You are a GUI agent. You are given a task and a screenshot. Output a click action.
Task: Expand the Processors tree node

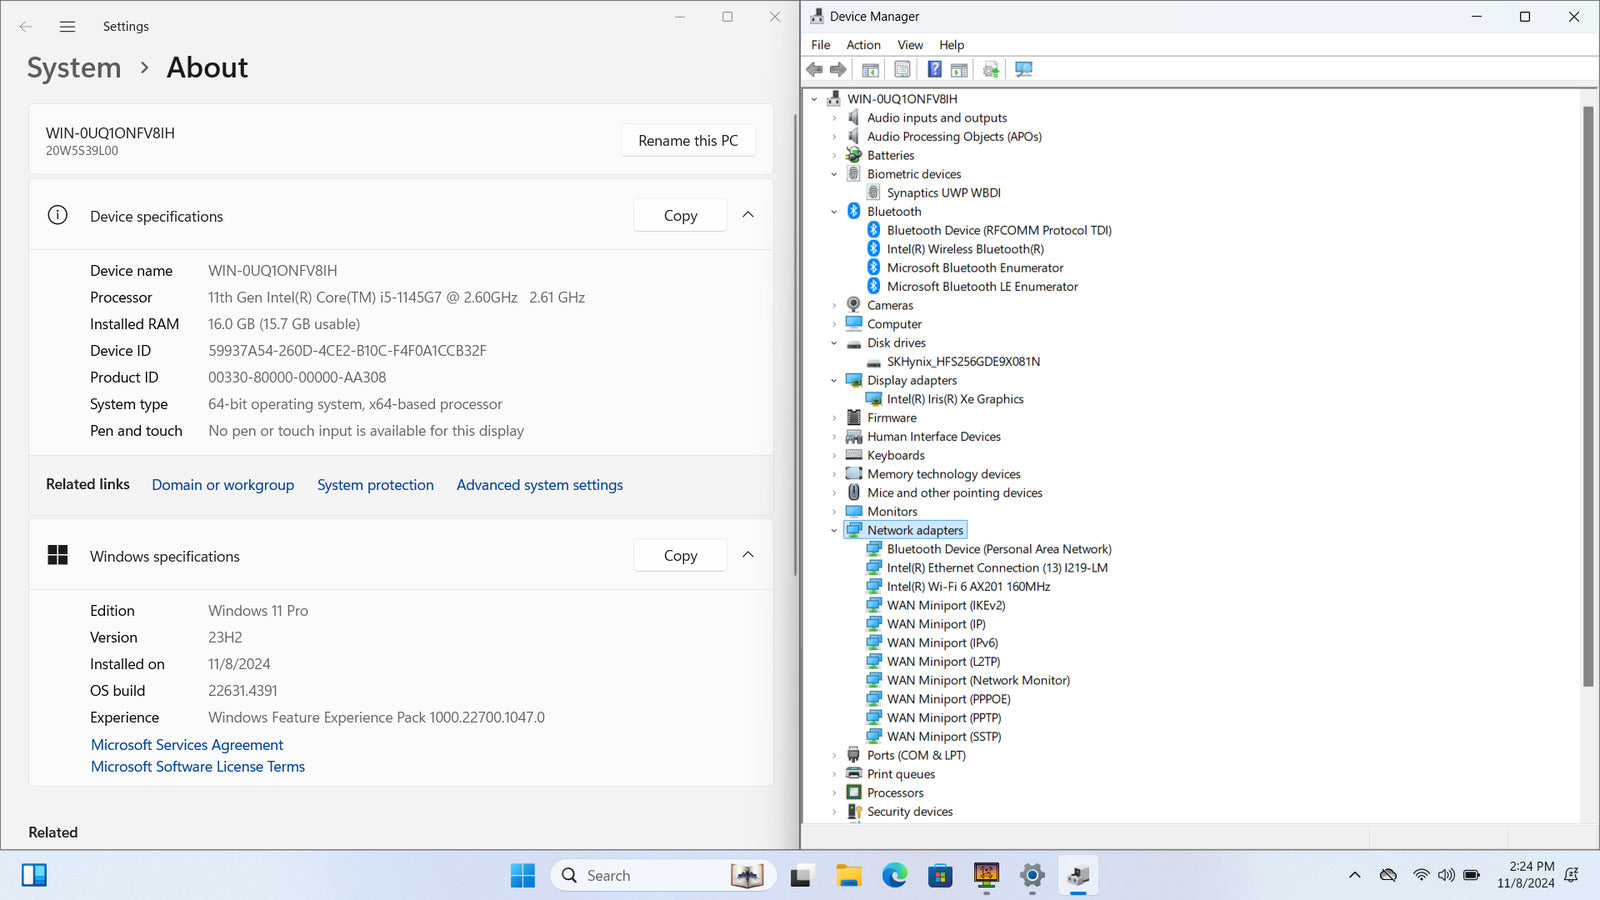(x=834, y=793)
